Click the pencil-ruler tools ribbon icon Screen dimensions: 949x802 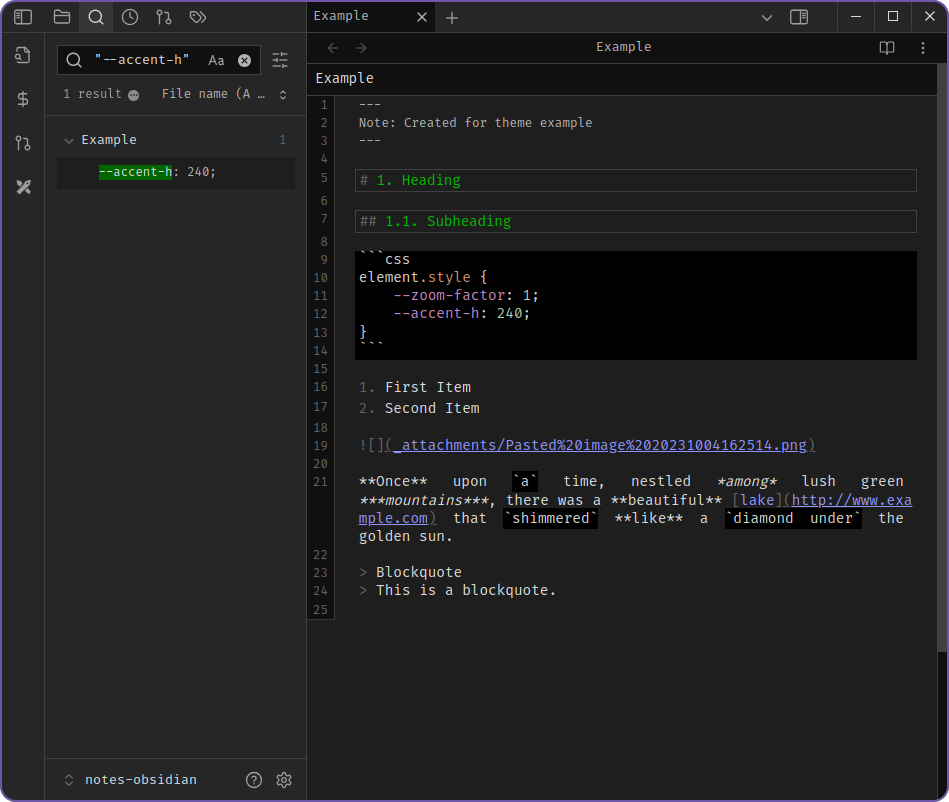23,187
